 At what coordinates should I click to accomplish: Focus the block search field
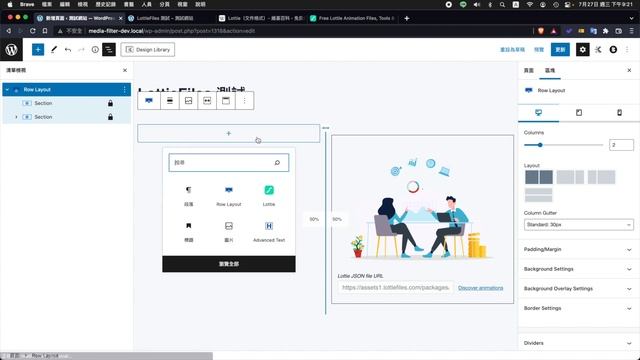click(229, 162)
